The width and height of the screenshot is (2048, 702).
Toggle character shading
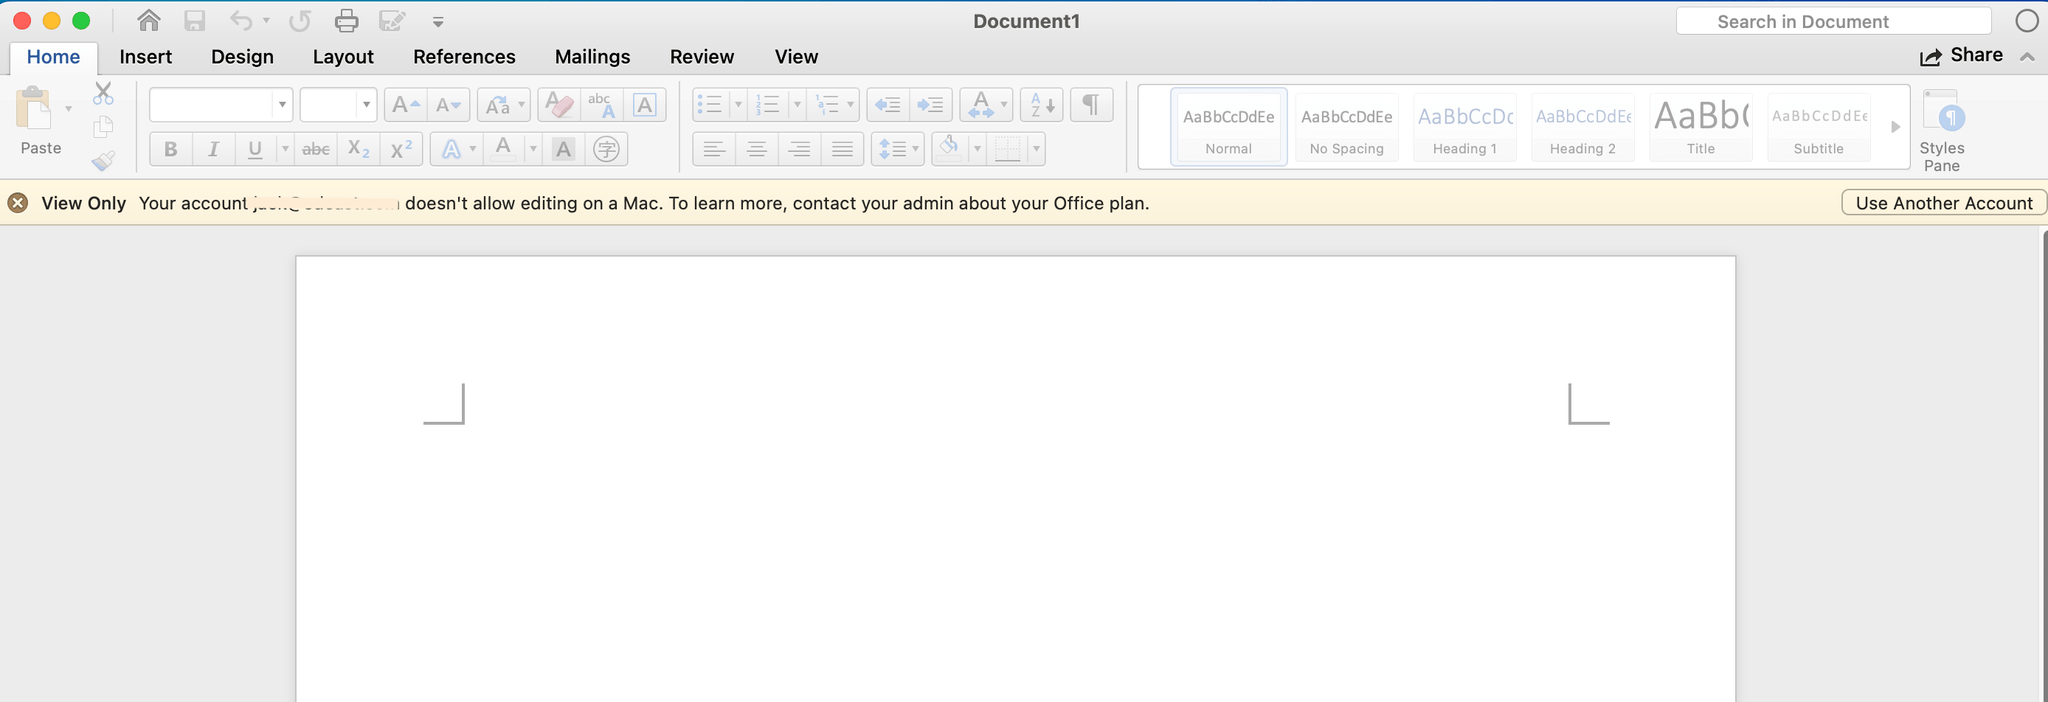(564, 149)
